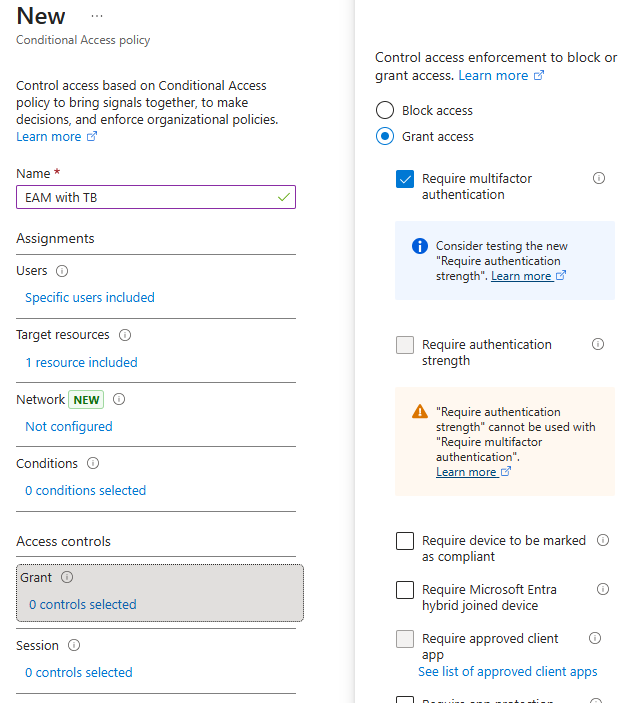Click the info icon next to Network
Screen dimensions: 644x703
click(119, 399)
